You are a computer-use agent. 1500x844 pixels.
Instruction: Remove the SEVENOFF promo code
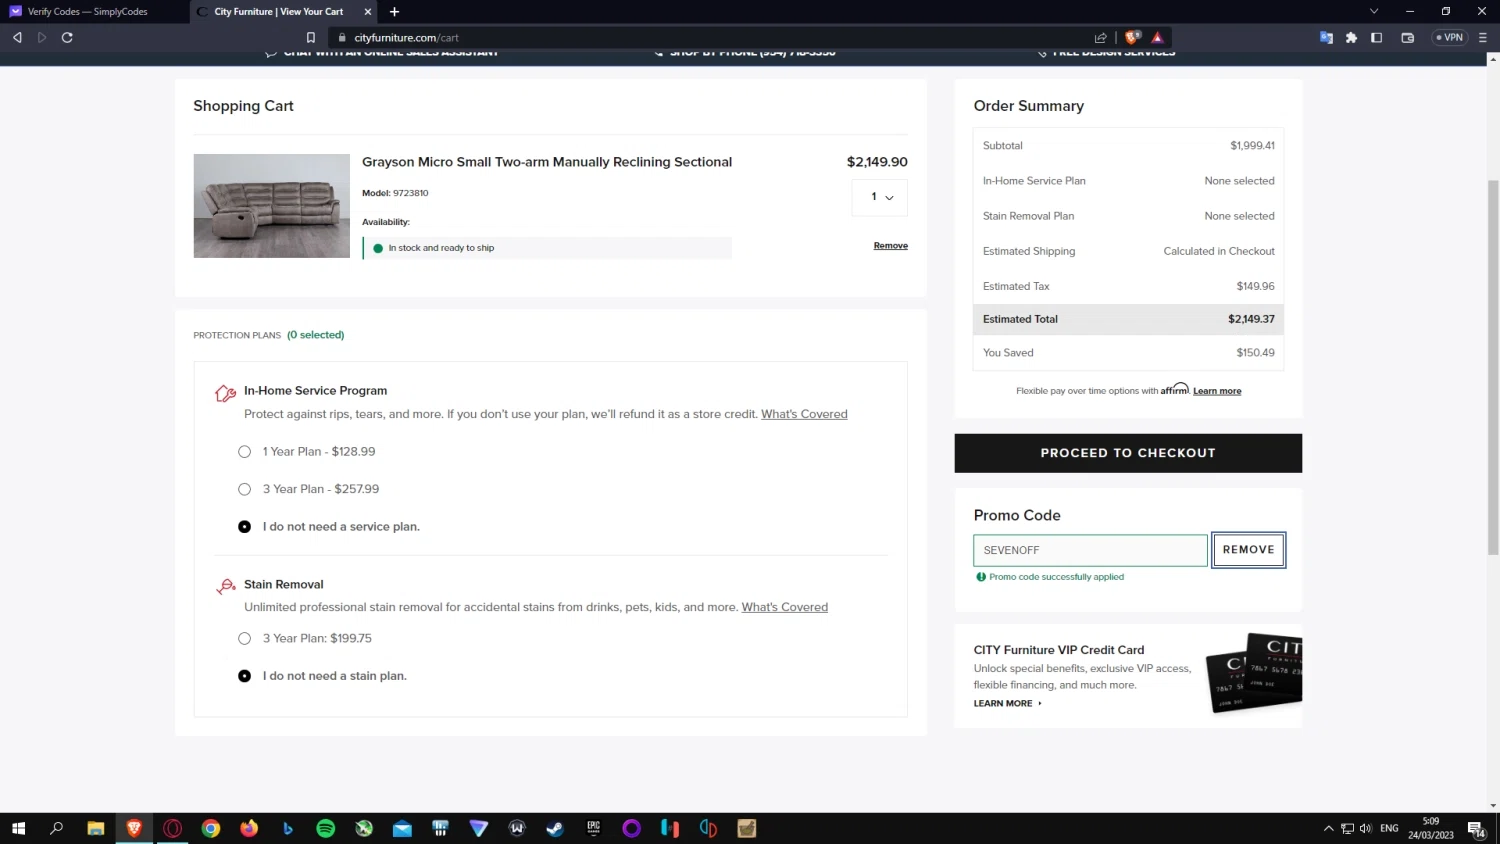(x=1249, y=550)
